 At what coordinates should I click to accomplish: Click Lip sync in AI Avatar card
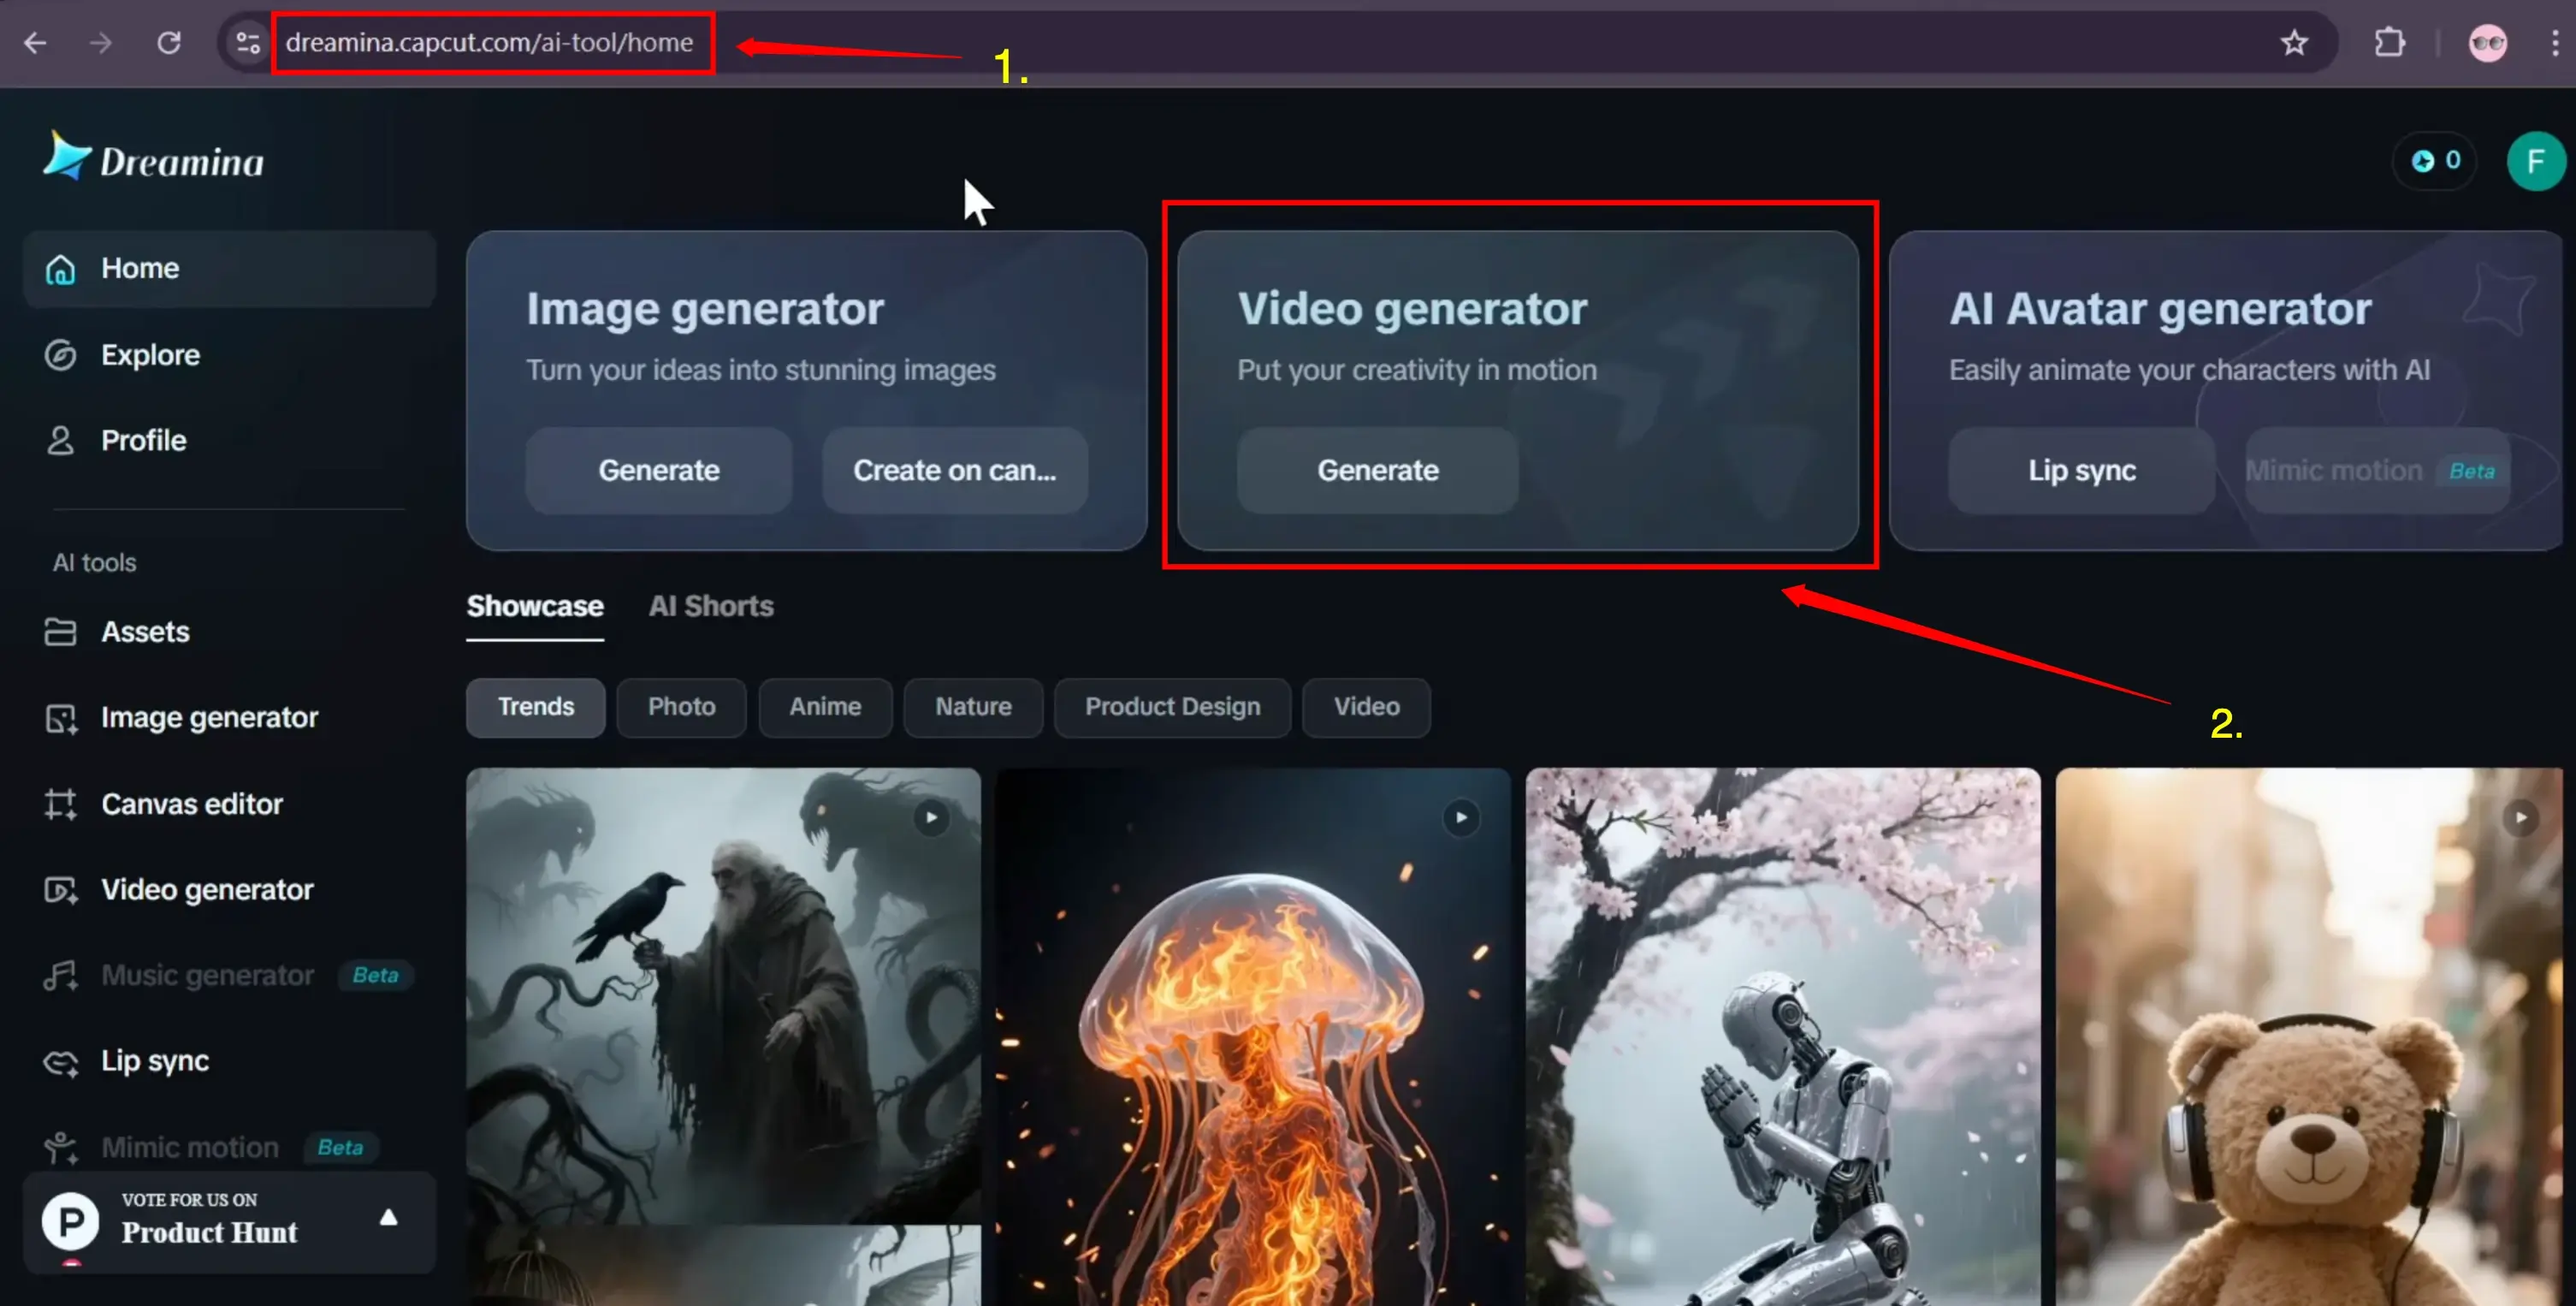coord(2081,471)
